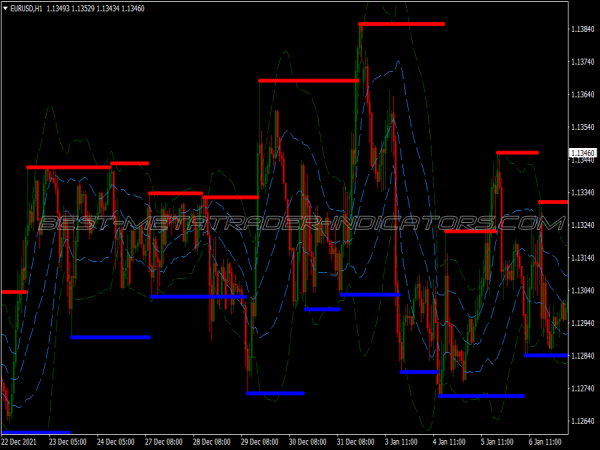Click the 4 Jan 11:00 time label

(x=449, y=442)
